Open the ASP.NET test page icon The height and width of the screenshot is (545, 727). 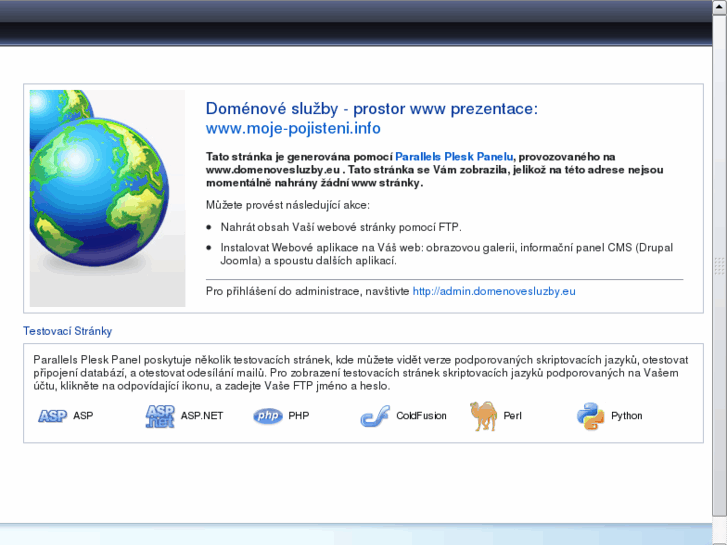coord(160,416)
